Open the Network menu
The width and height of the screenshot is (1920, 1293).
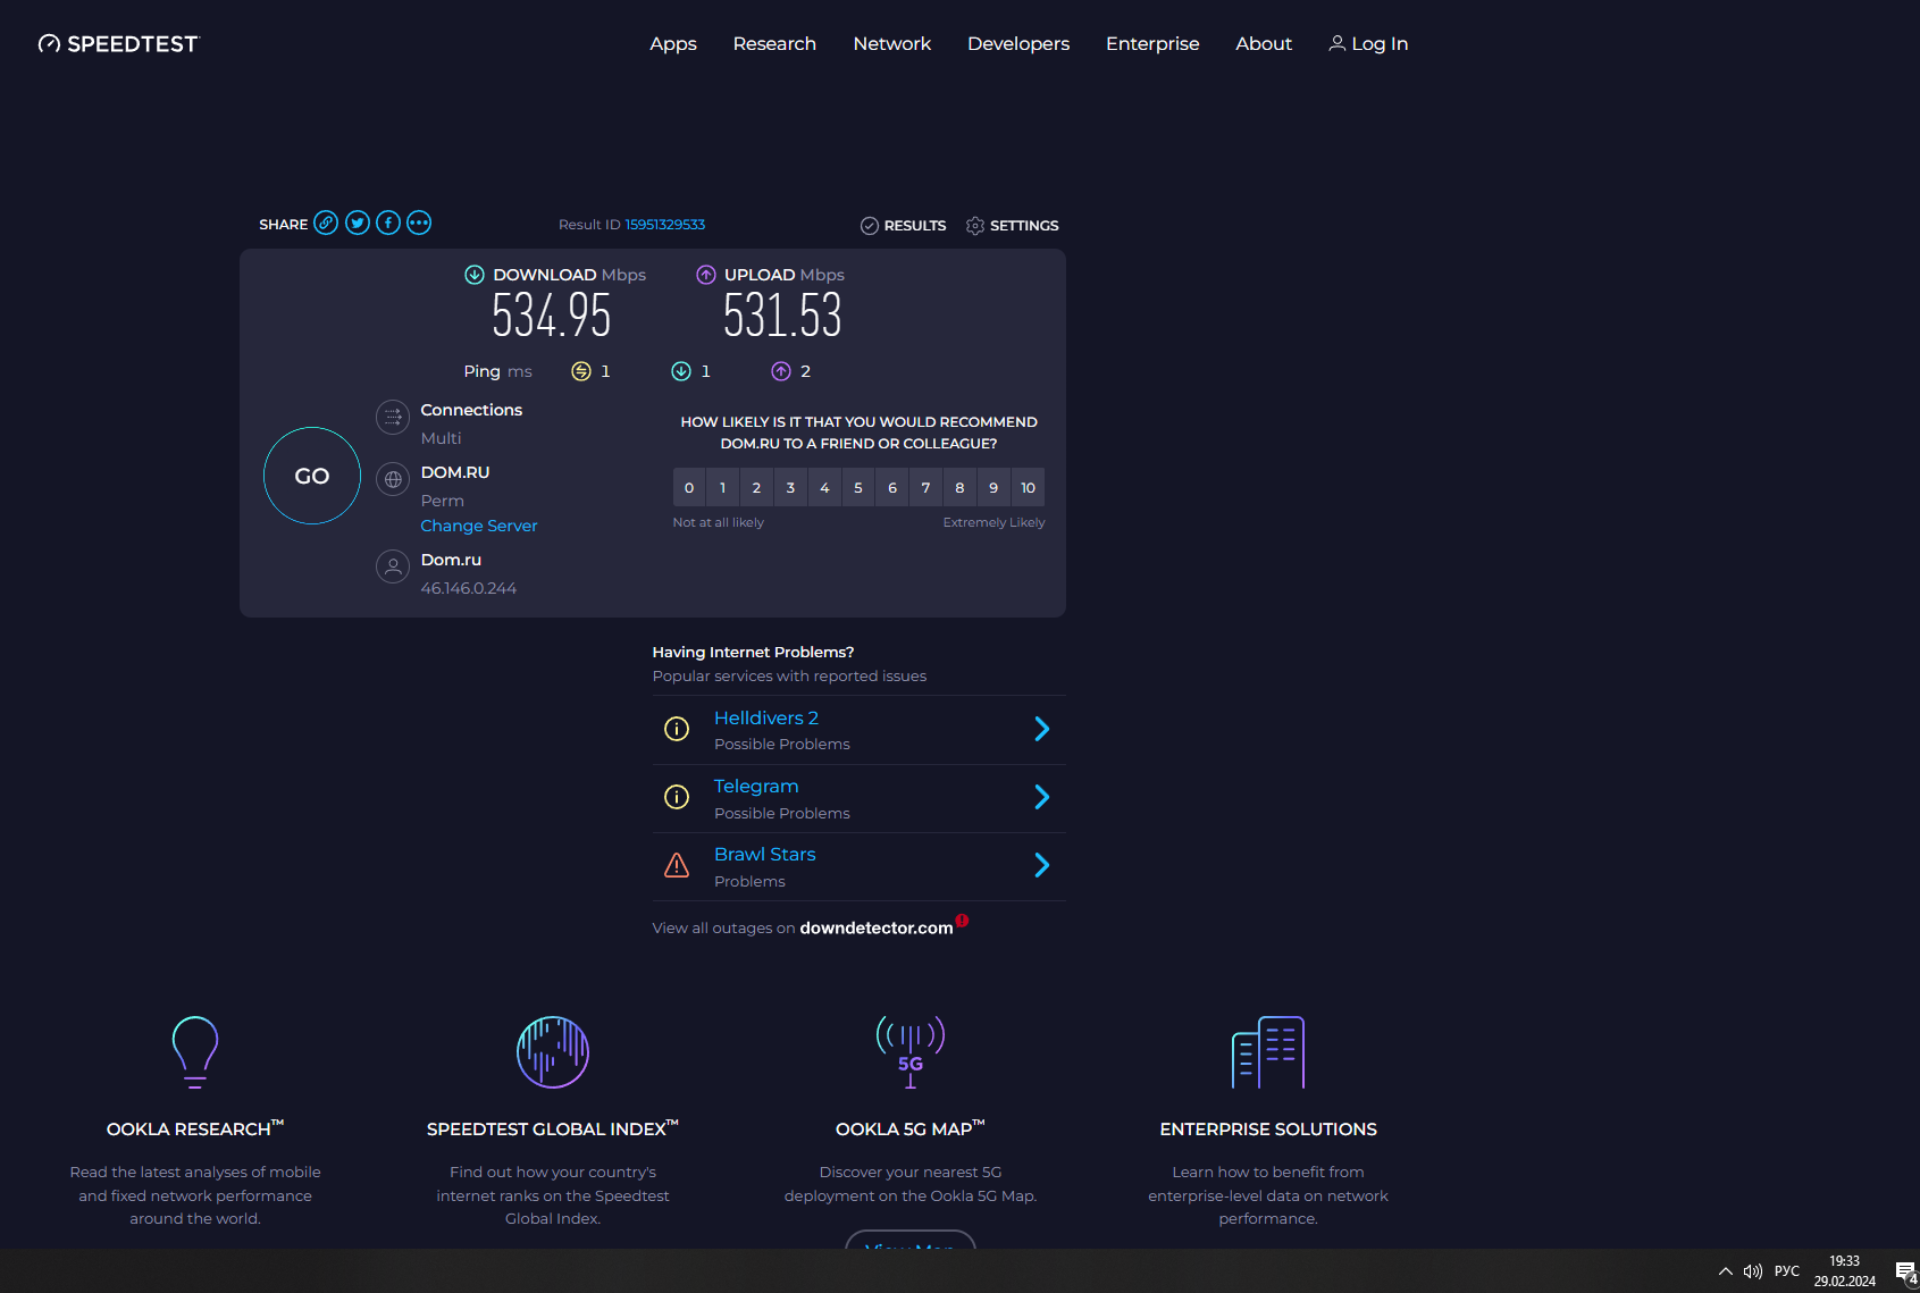click(x=892, y=44)
